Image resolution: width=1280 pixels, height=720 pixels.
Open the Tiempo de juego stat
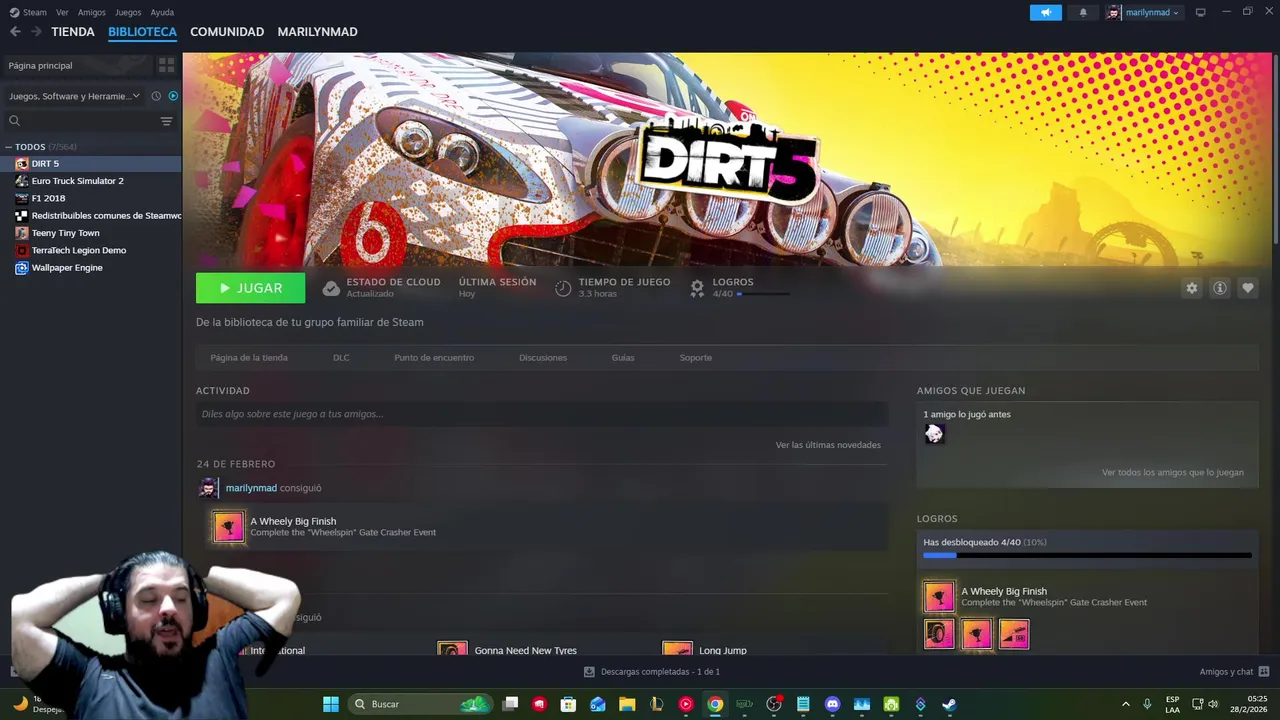pyautogui.click(x=612, y=287)
